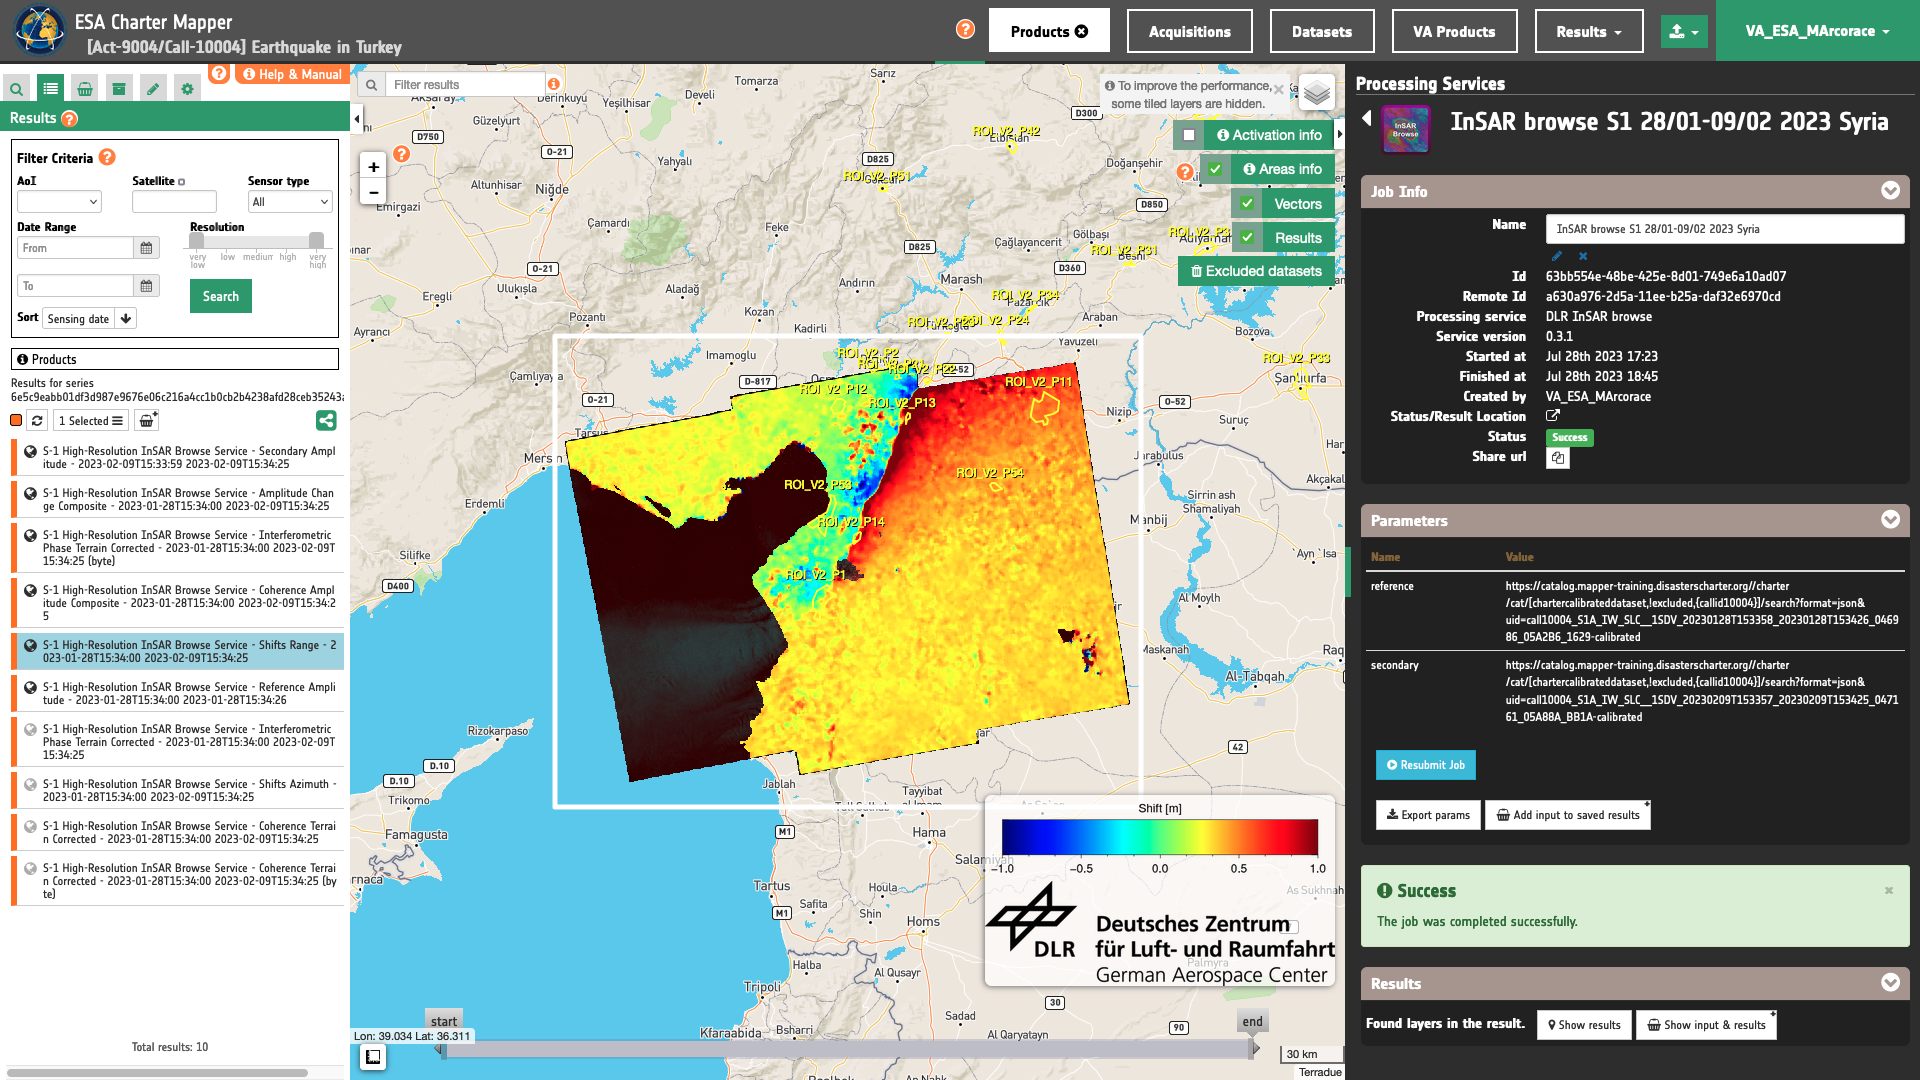
Task: Open the VA_ESA_MArcorace user menu
Action: [1817, 31]
